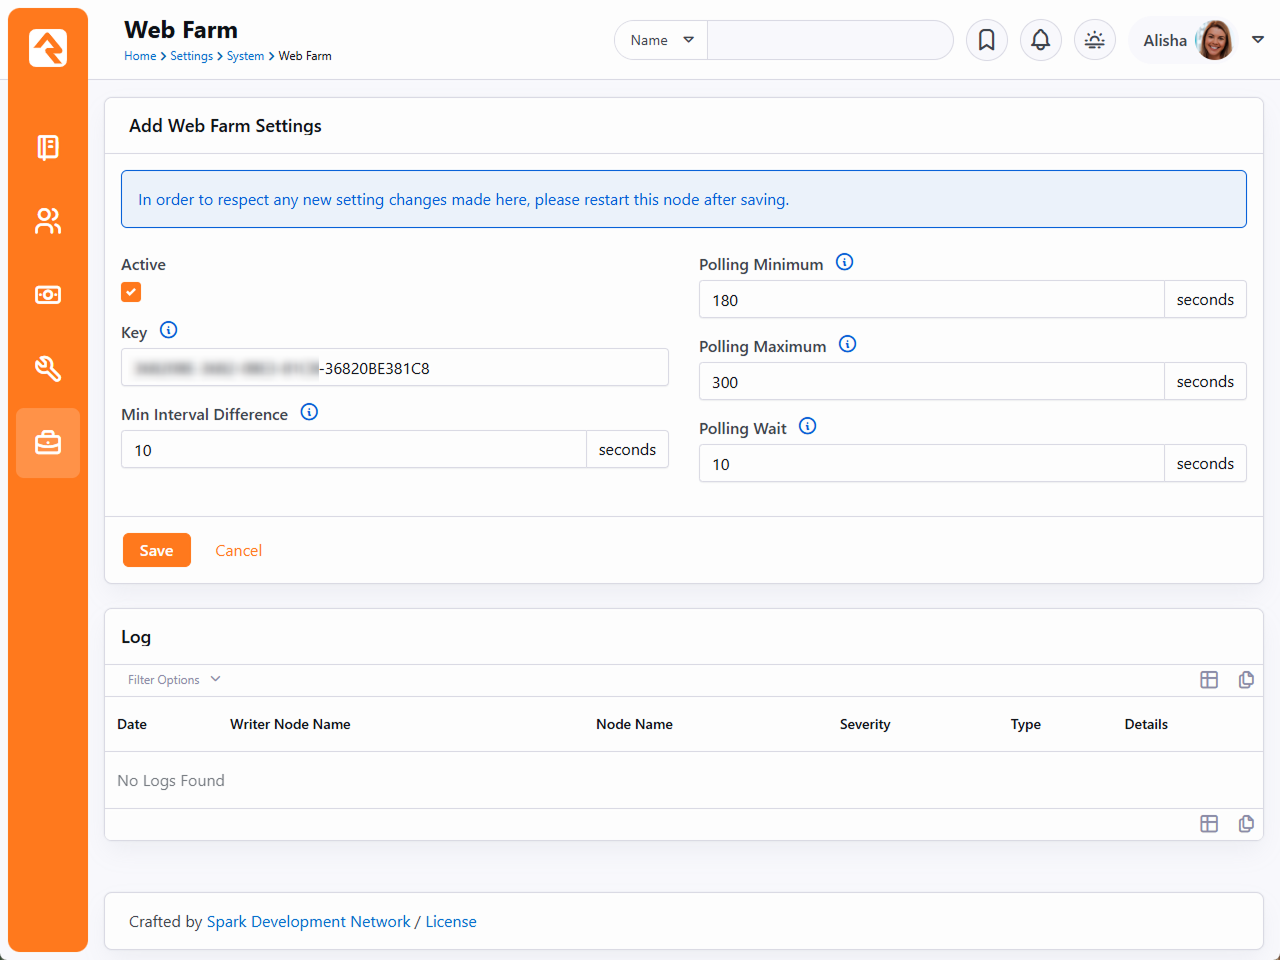Uncheck the Active checkbox
Viewport: 1280px width, 960px height.
click(131, 292)
